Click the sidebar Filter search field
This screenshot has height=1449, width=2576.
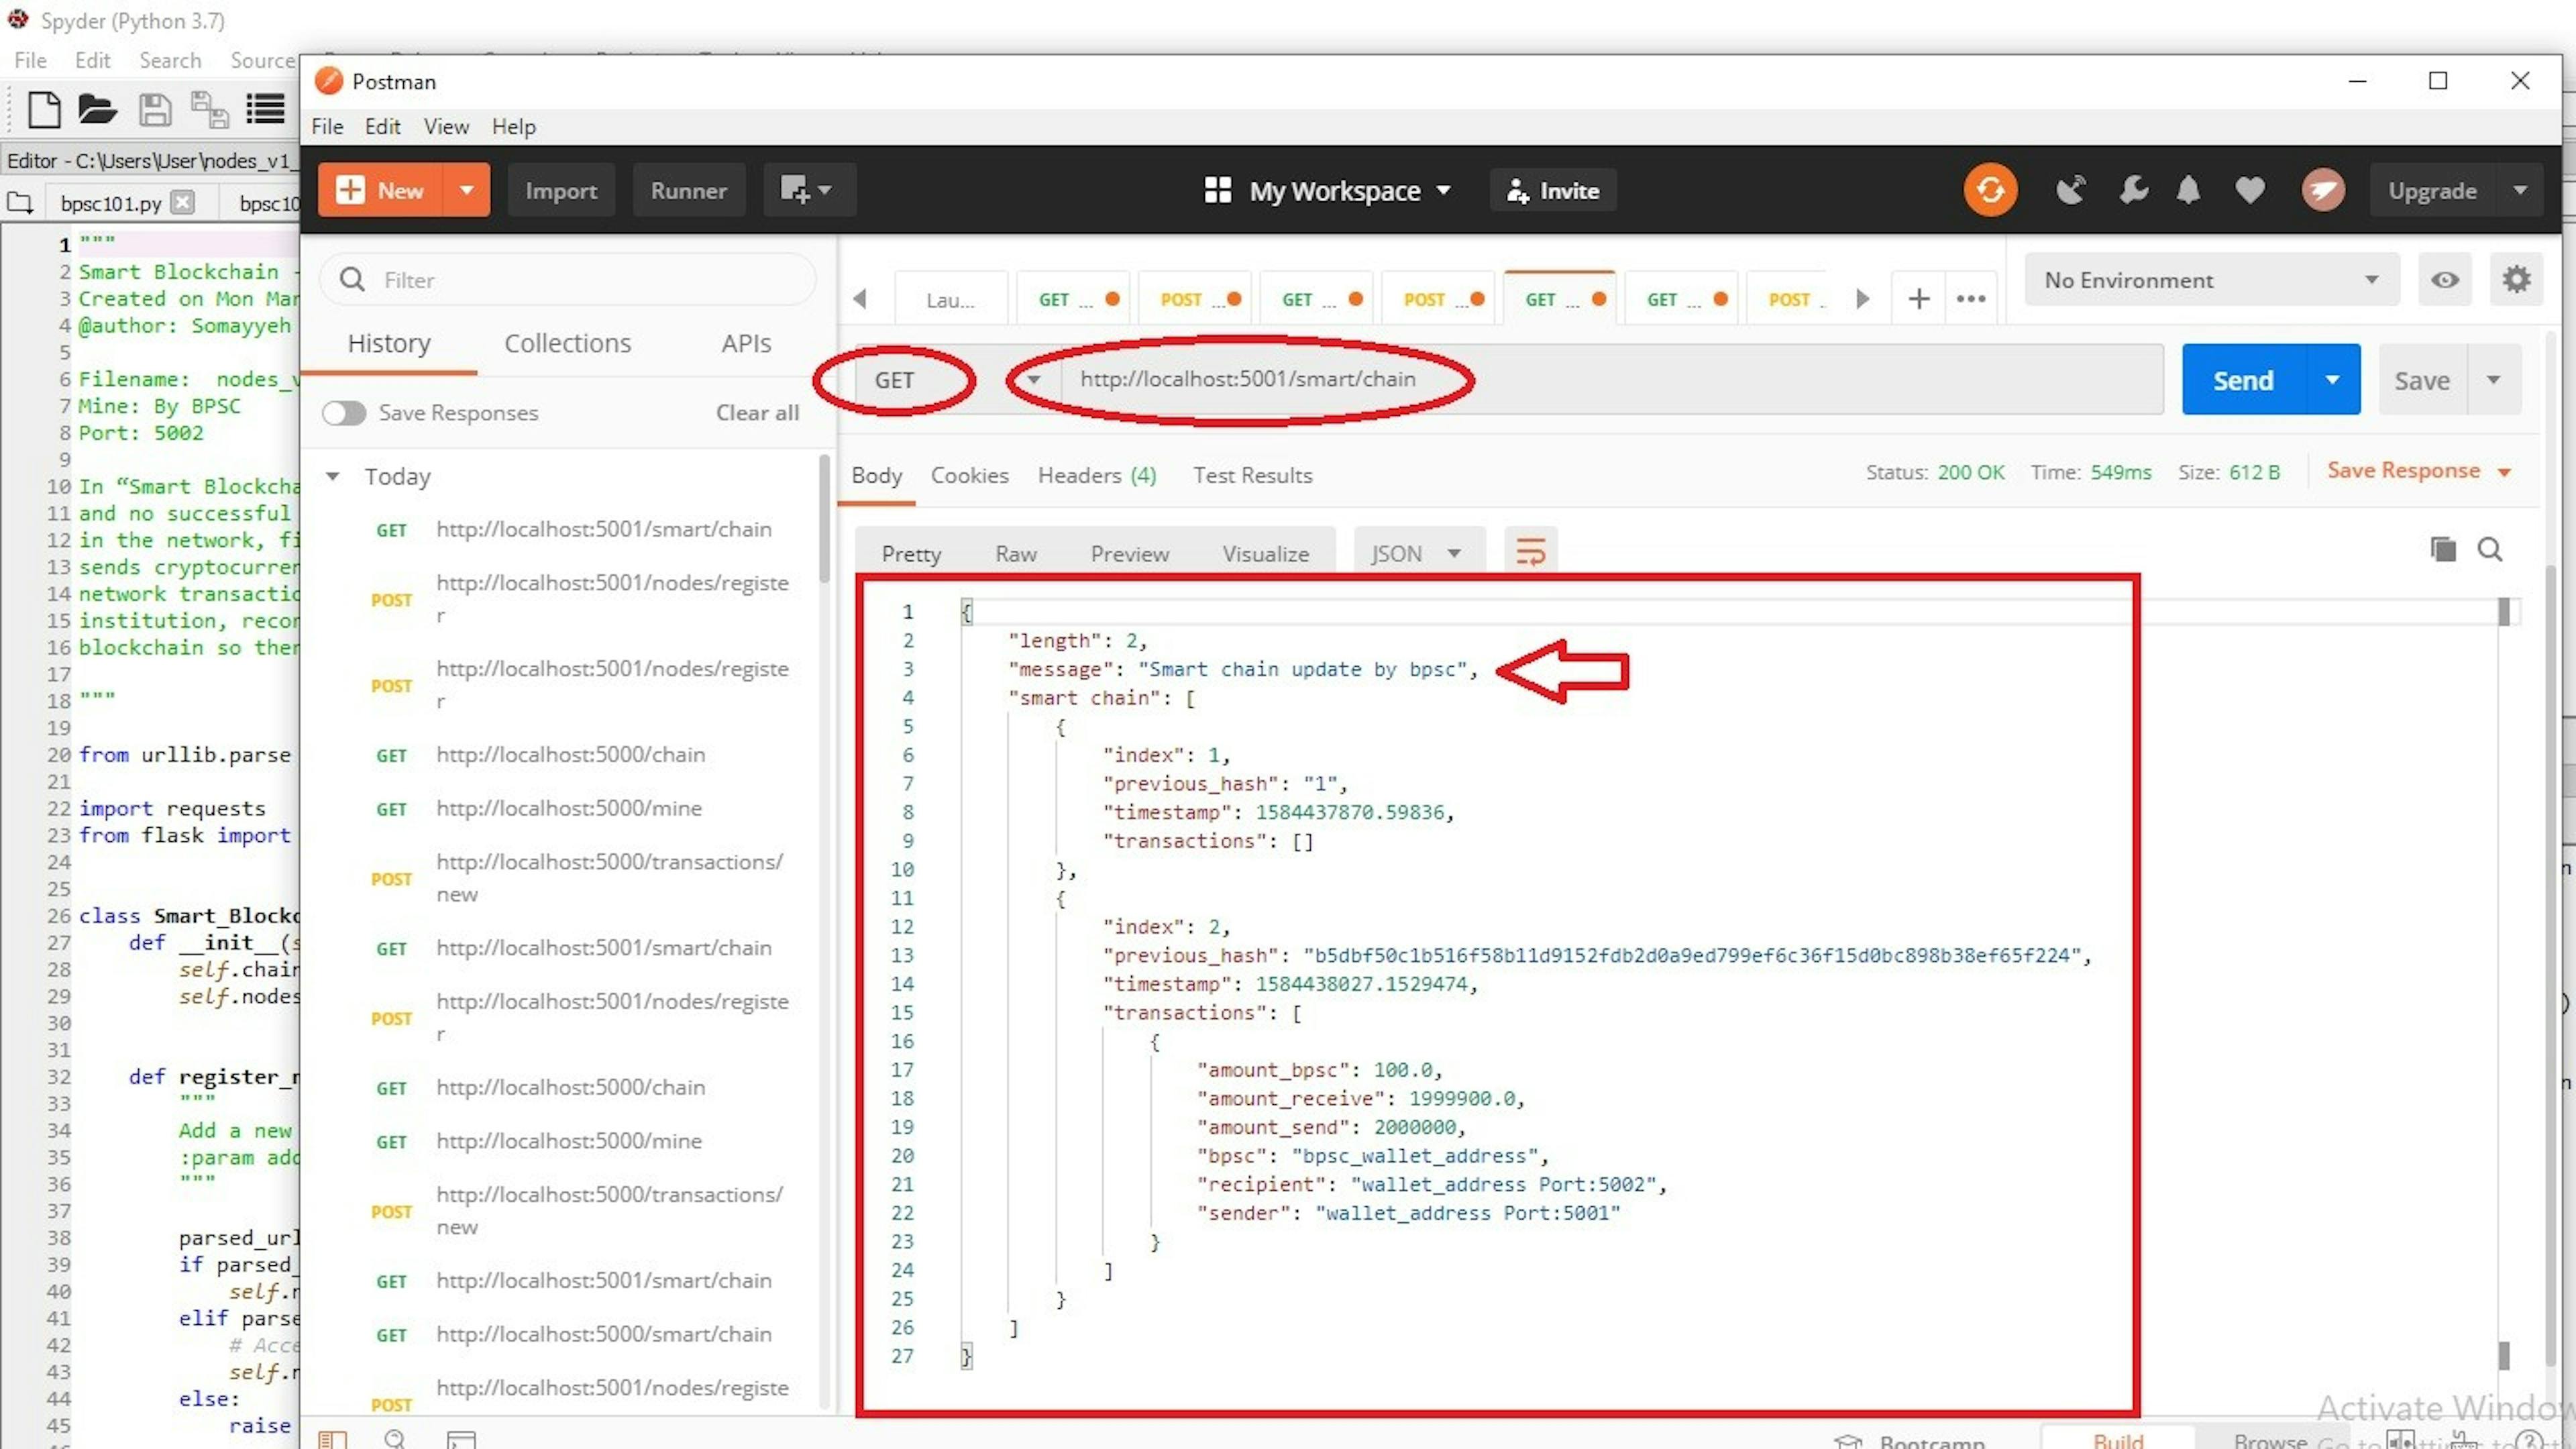click(x=567, y=280)
